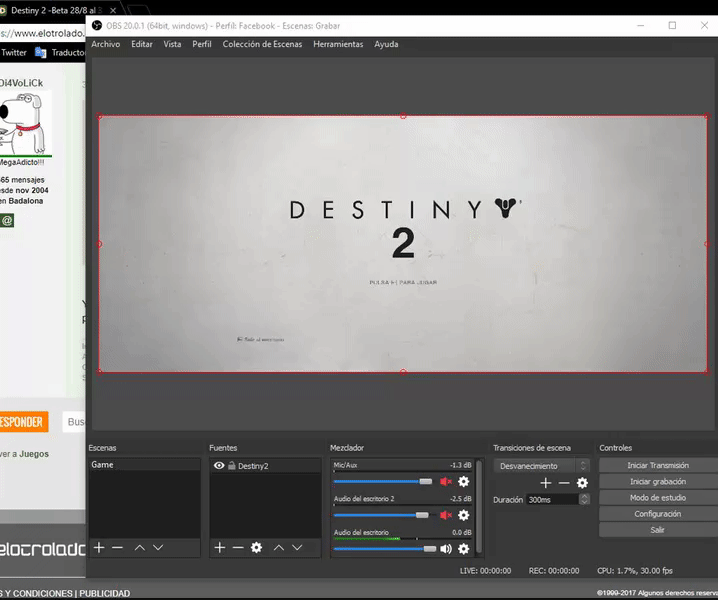The height and width of the screenshot is (600, 718).
Task: Open source properties gear in Fuentes panel
Action: click(257, 548)
